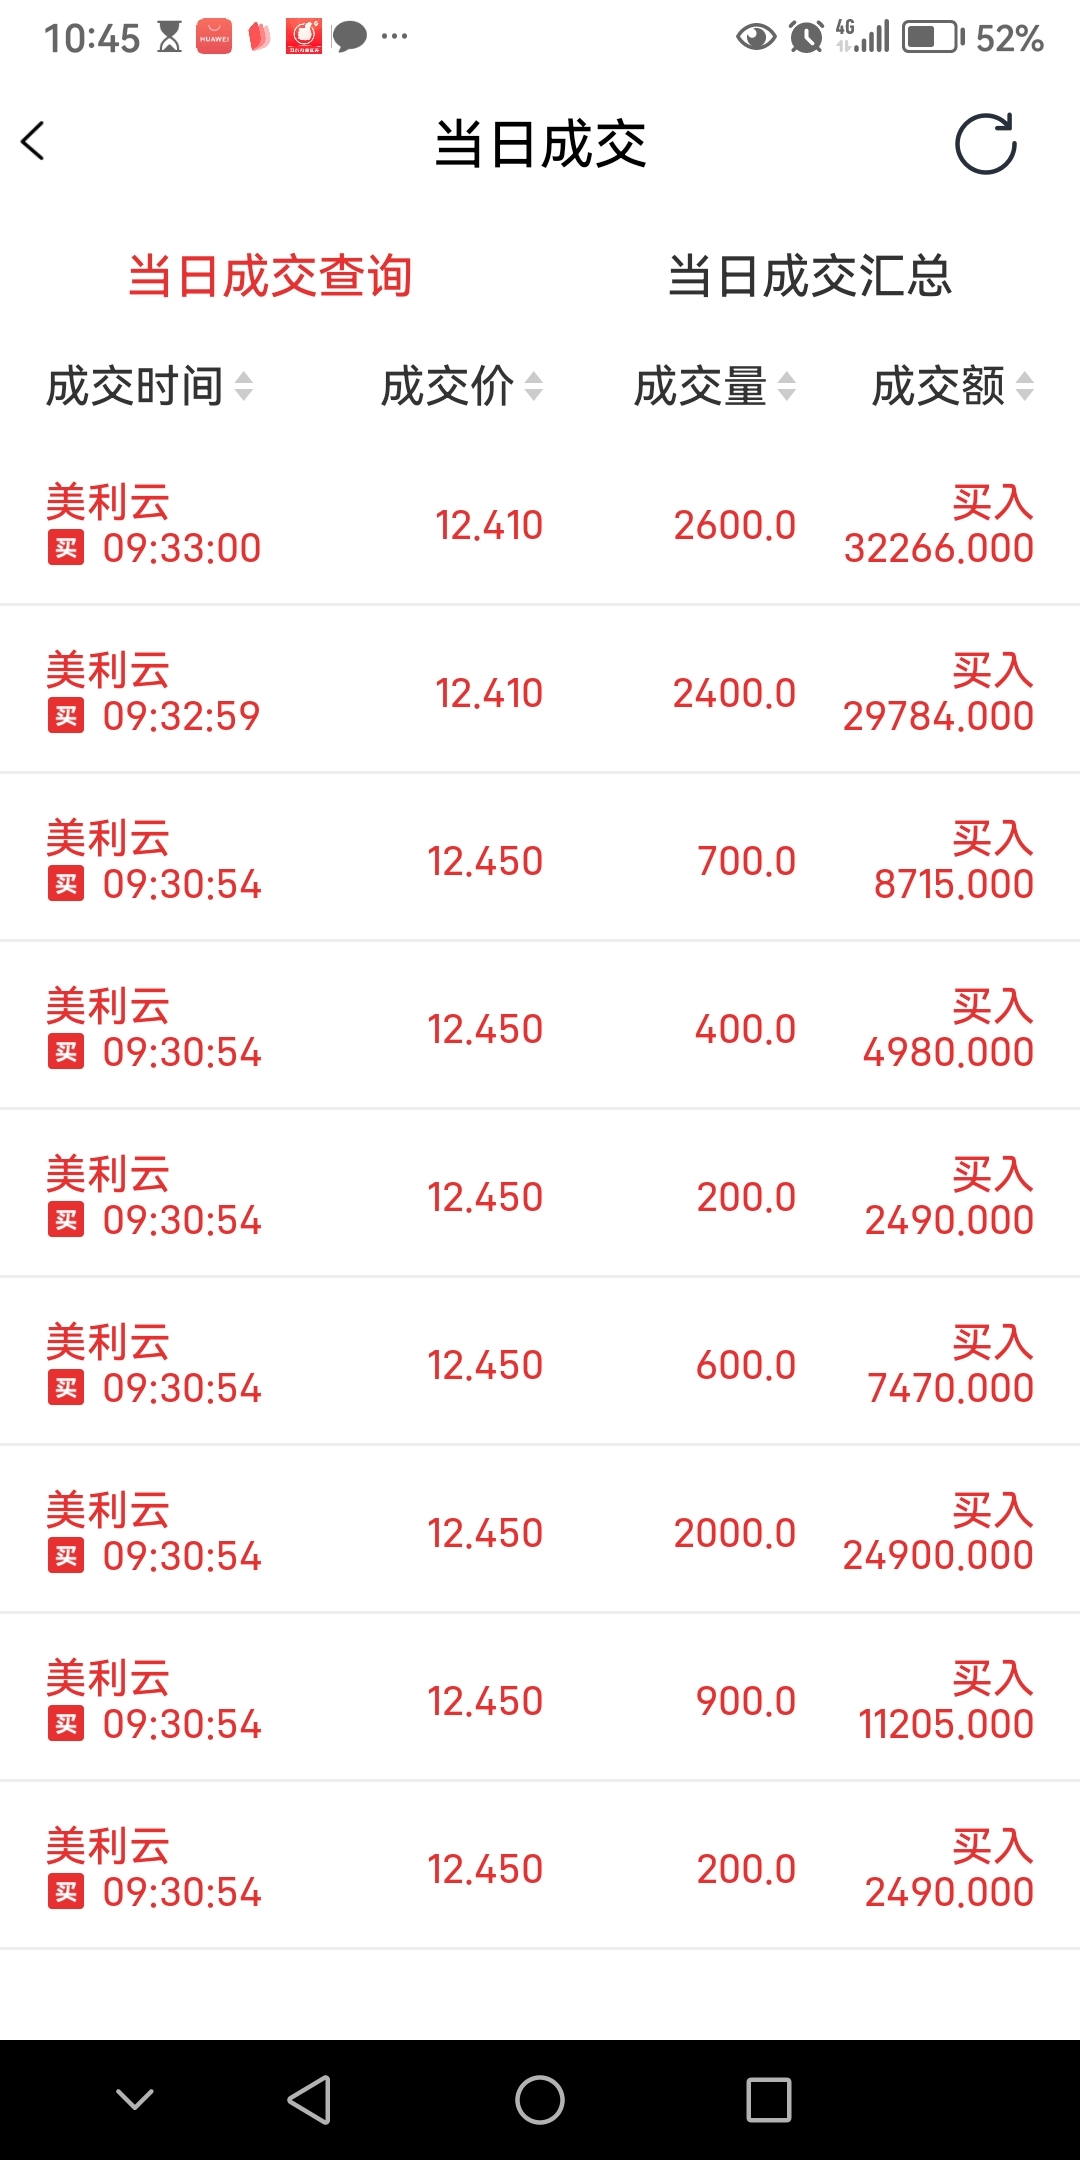Screen dimensions: 1080x2160
Task: Tap the Android home circle button
Action: click(x=540, y=2099)
